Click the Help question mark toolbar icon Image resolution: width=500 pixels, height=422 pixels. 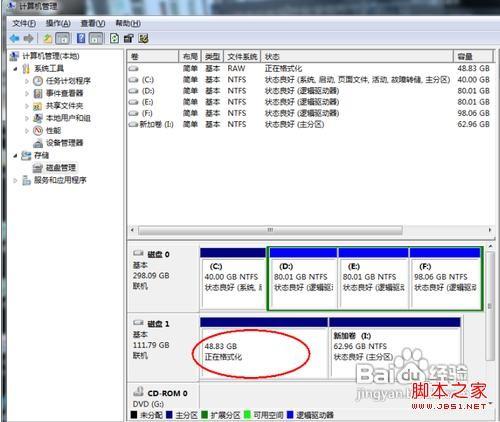tap(81, 38)
